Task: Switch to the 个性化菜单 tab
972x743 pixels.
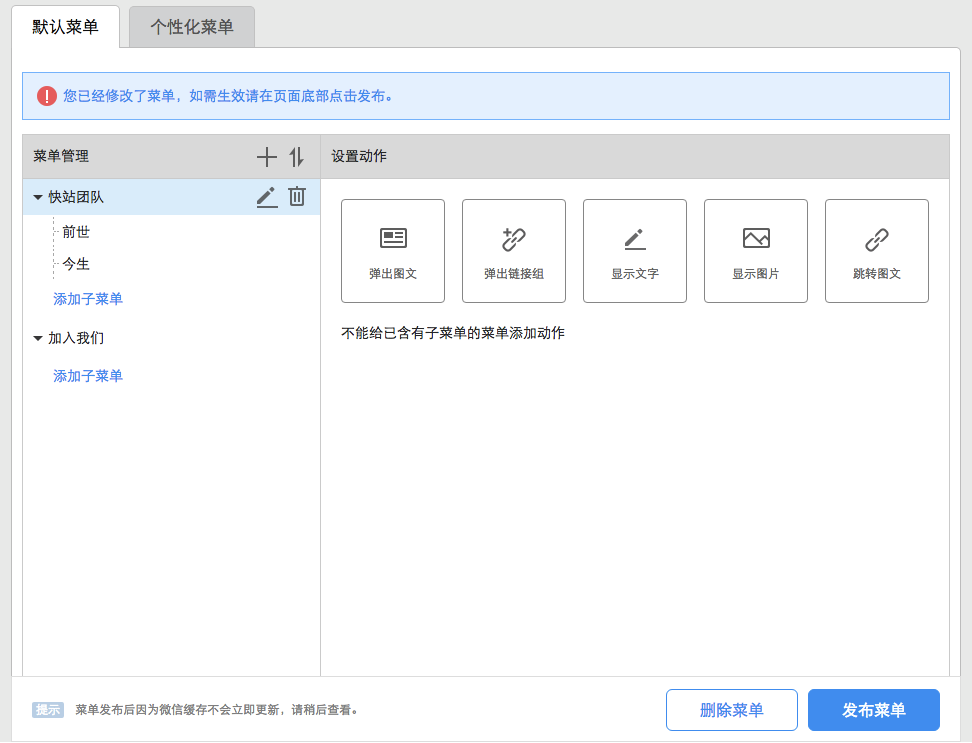Action: pos(192,27)
